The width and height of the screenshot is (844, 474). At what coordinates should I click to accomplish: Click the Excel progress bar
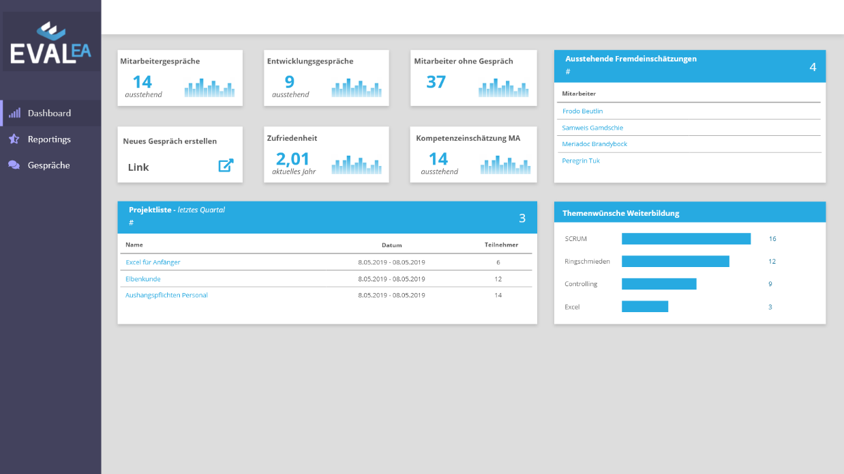pyautogui.click(x=645, y=306)
